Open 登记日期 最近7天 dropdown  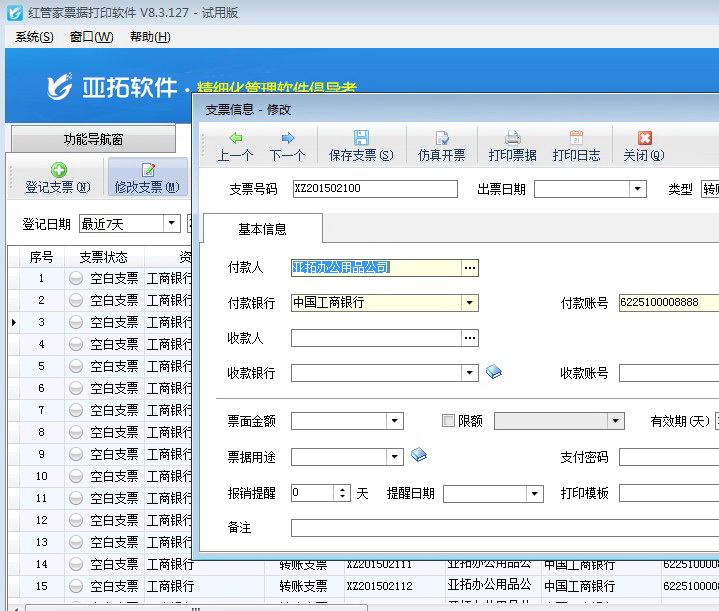(171, 223)
